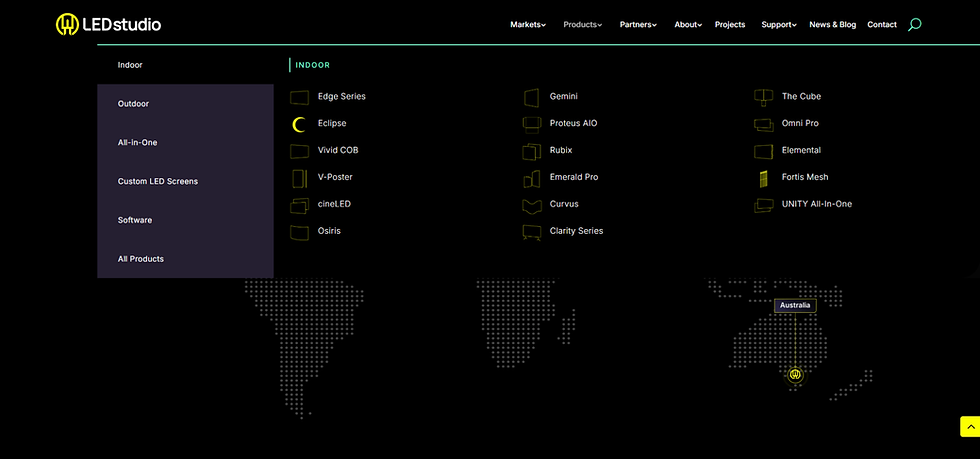Open the Edge Series link
Image resolution: width=980 pixels, height=459 pixels.
tap(342, 96)
